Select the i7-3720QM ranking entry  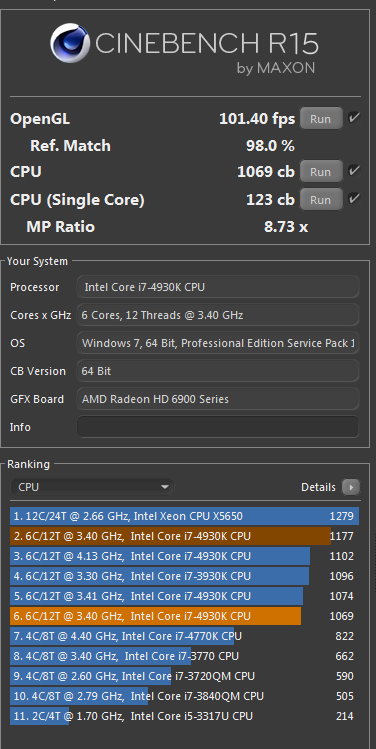pyautogui.click(x=184, y=676)
